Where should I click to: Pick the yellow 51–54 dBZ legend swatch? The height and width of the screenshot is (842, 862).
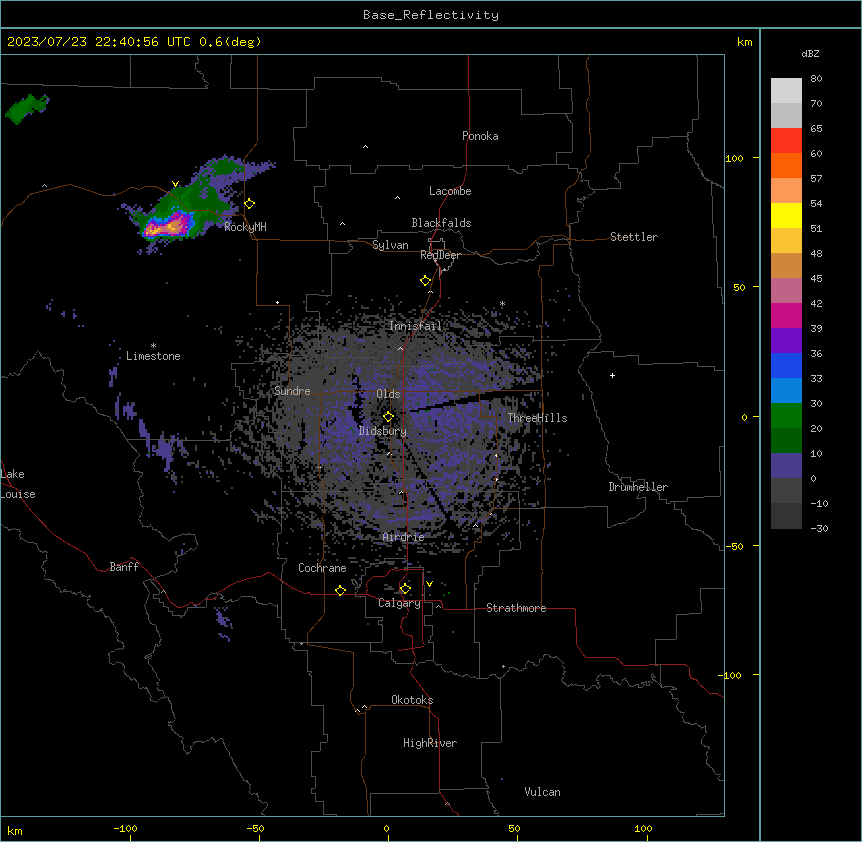point(786,215)
